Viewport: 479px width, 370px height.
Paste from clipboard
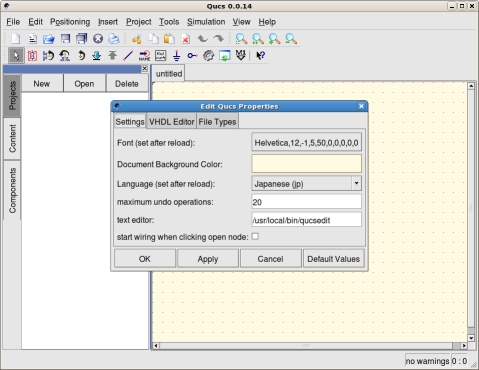[169, 39]
